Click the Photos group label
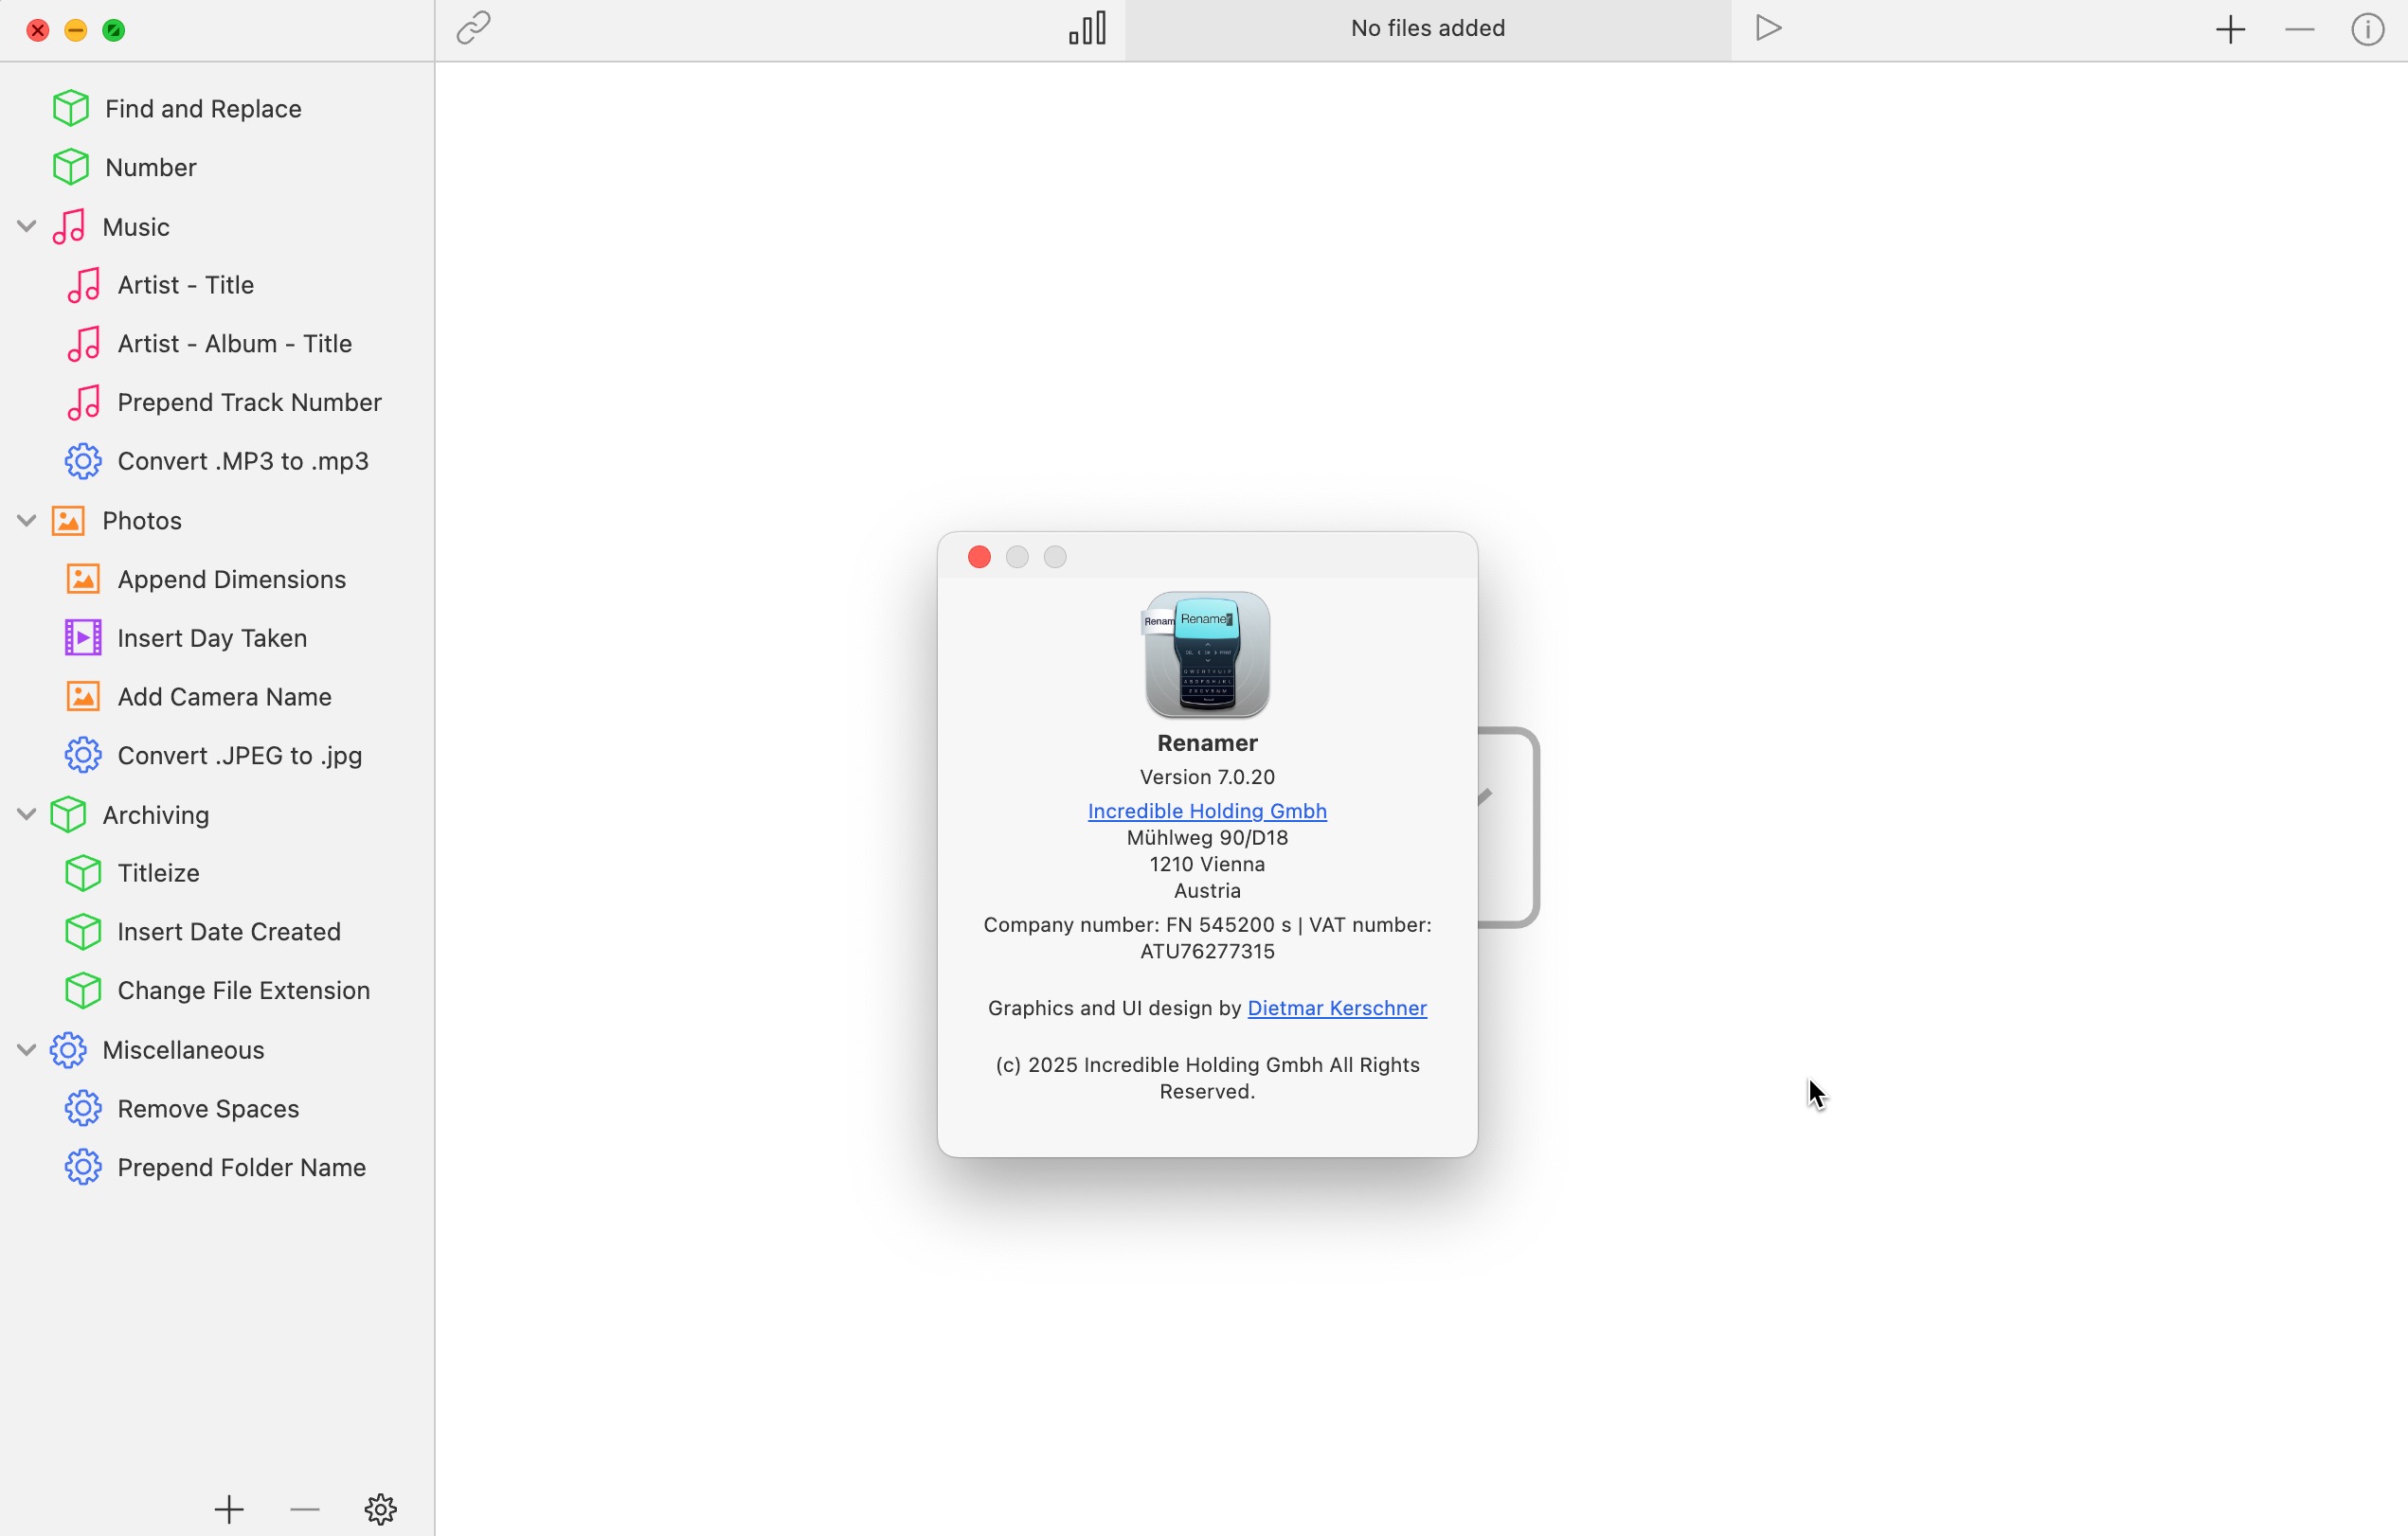Image resolution: width=2408 pixels, height=1536 pixels. [142, 521]
